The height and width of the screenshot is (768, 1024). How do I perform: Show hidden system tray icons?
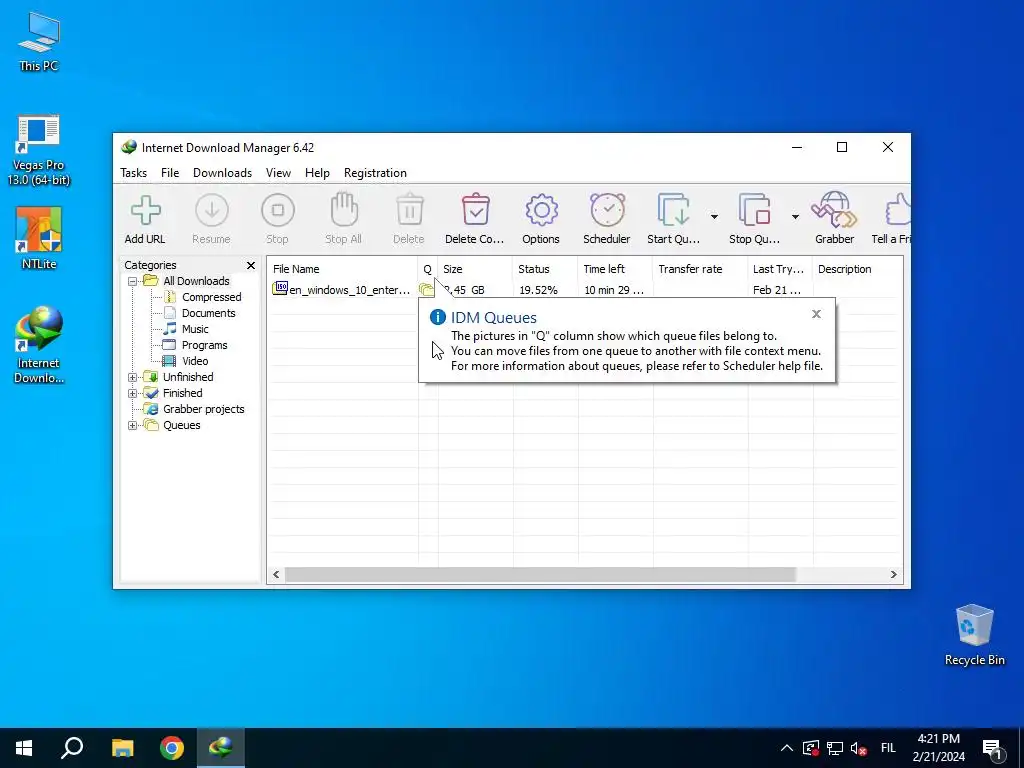point(787,748)
